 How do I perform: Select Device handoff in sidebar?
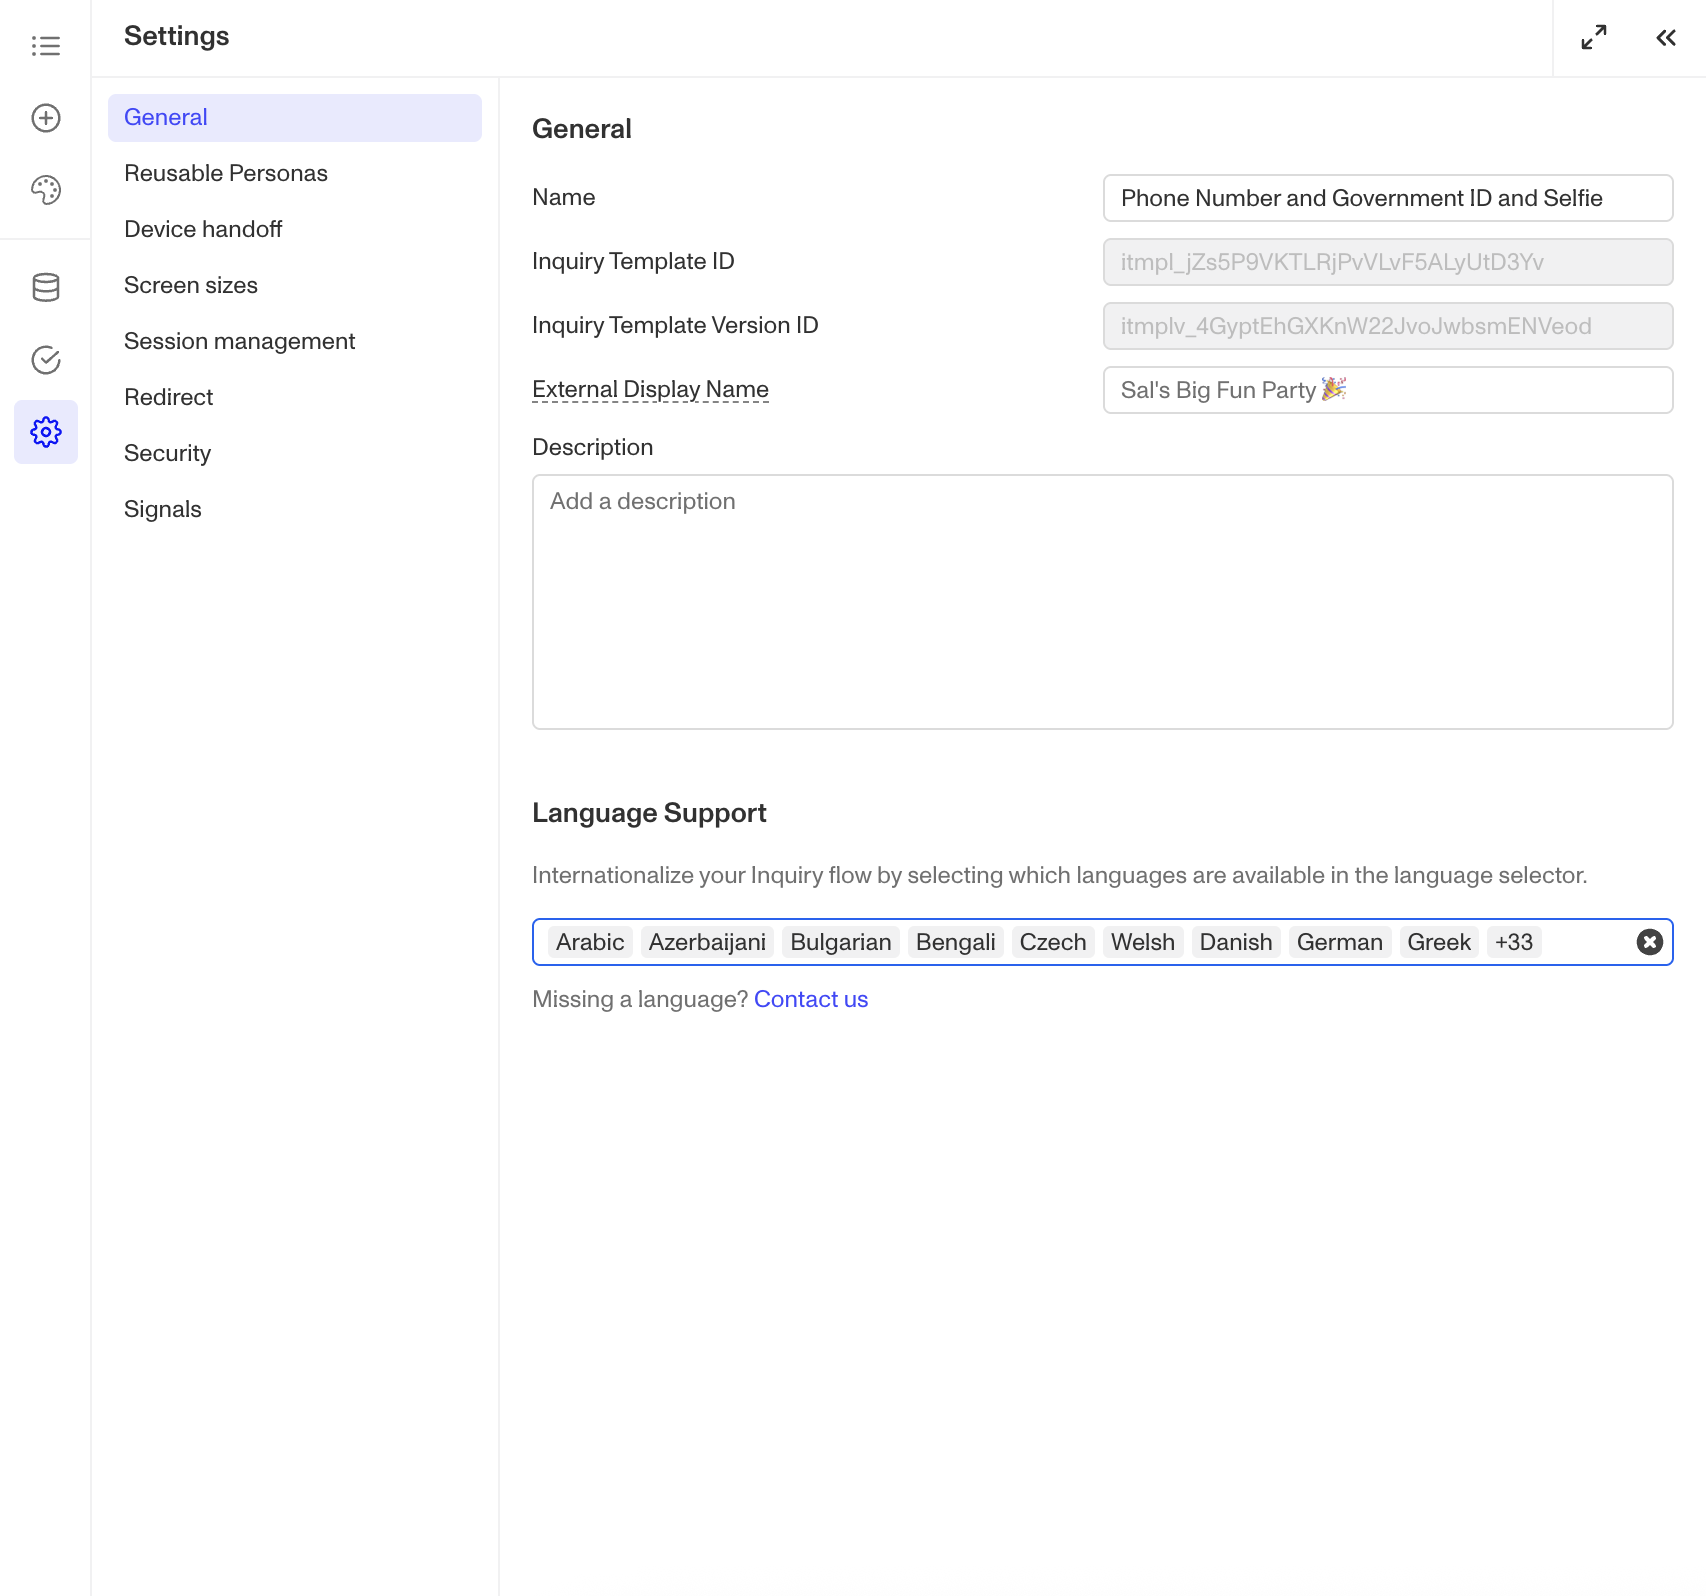203,228
